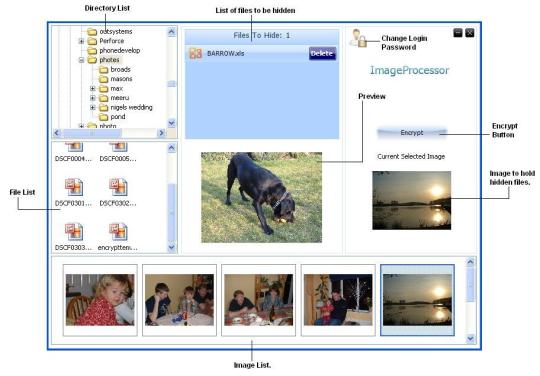Screen dimensions: 540x376
Task: Directory list scroll down arrow
Action: pos(172,123)
